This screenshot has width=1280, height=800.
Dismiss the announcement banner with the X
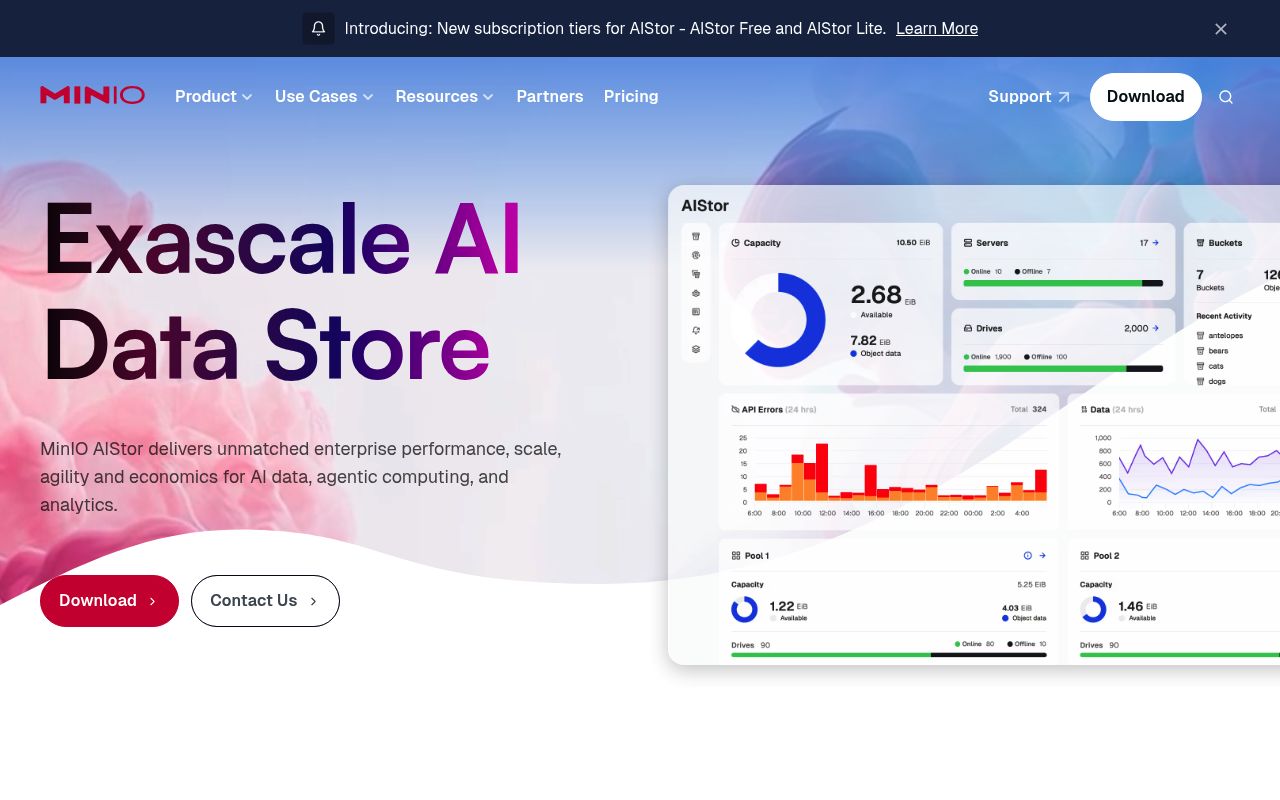(x=1221, y=29)
